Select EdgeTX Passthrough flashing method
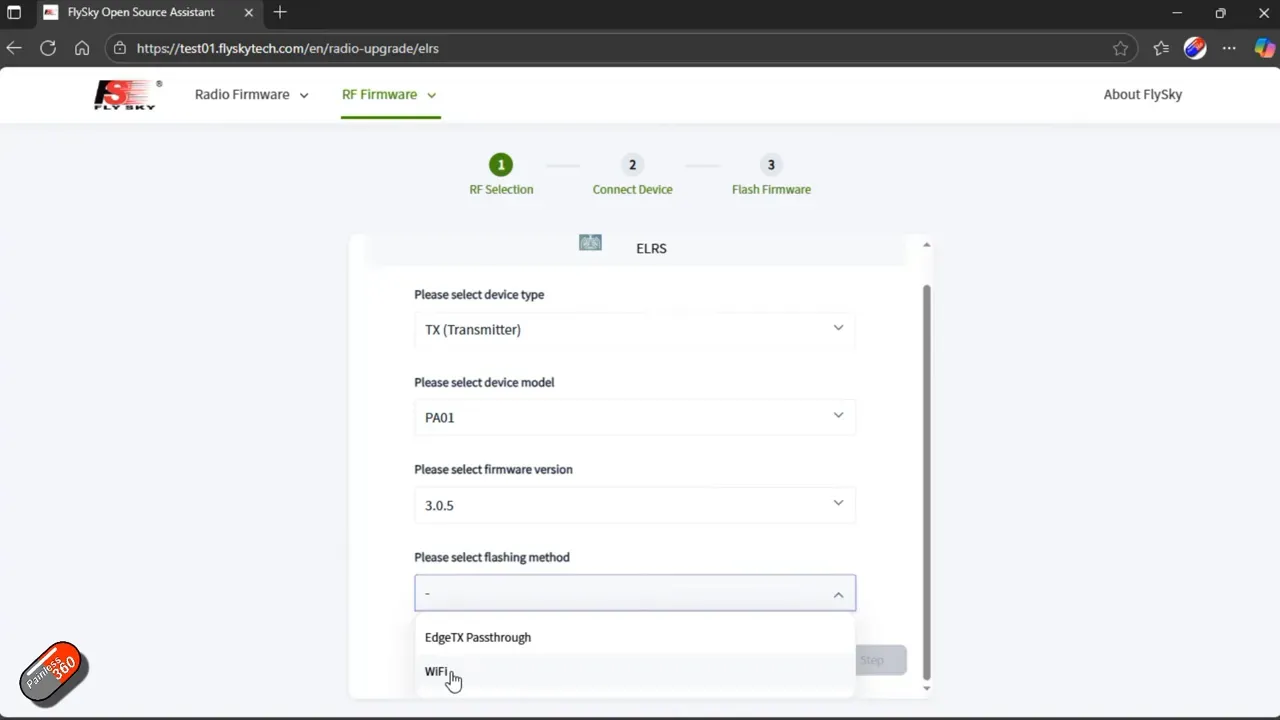The width and height of the screenshot is (1280, 720). pyautogui.click(x=478, y=637)
